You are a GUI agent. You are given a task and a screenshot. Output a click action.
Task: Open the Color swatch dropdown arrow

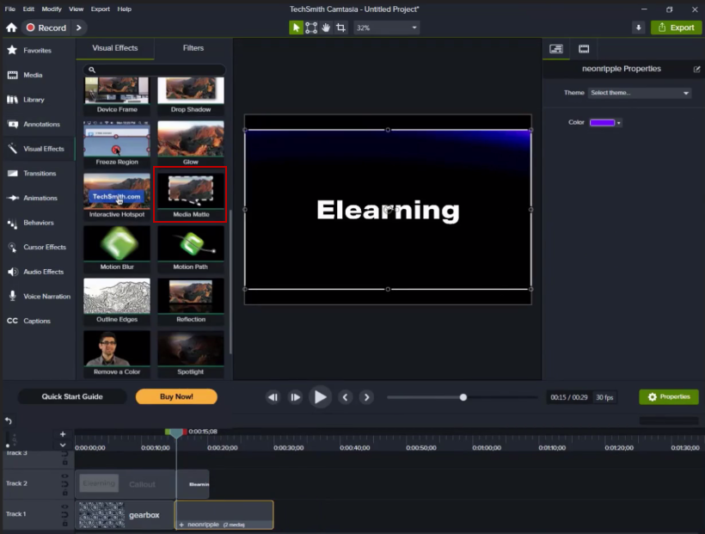[619, 123]
